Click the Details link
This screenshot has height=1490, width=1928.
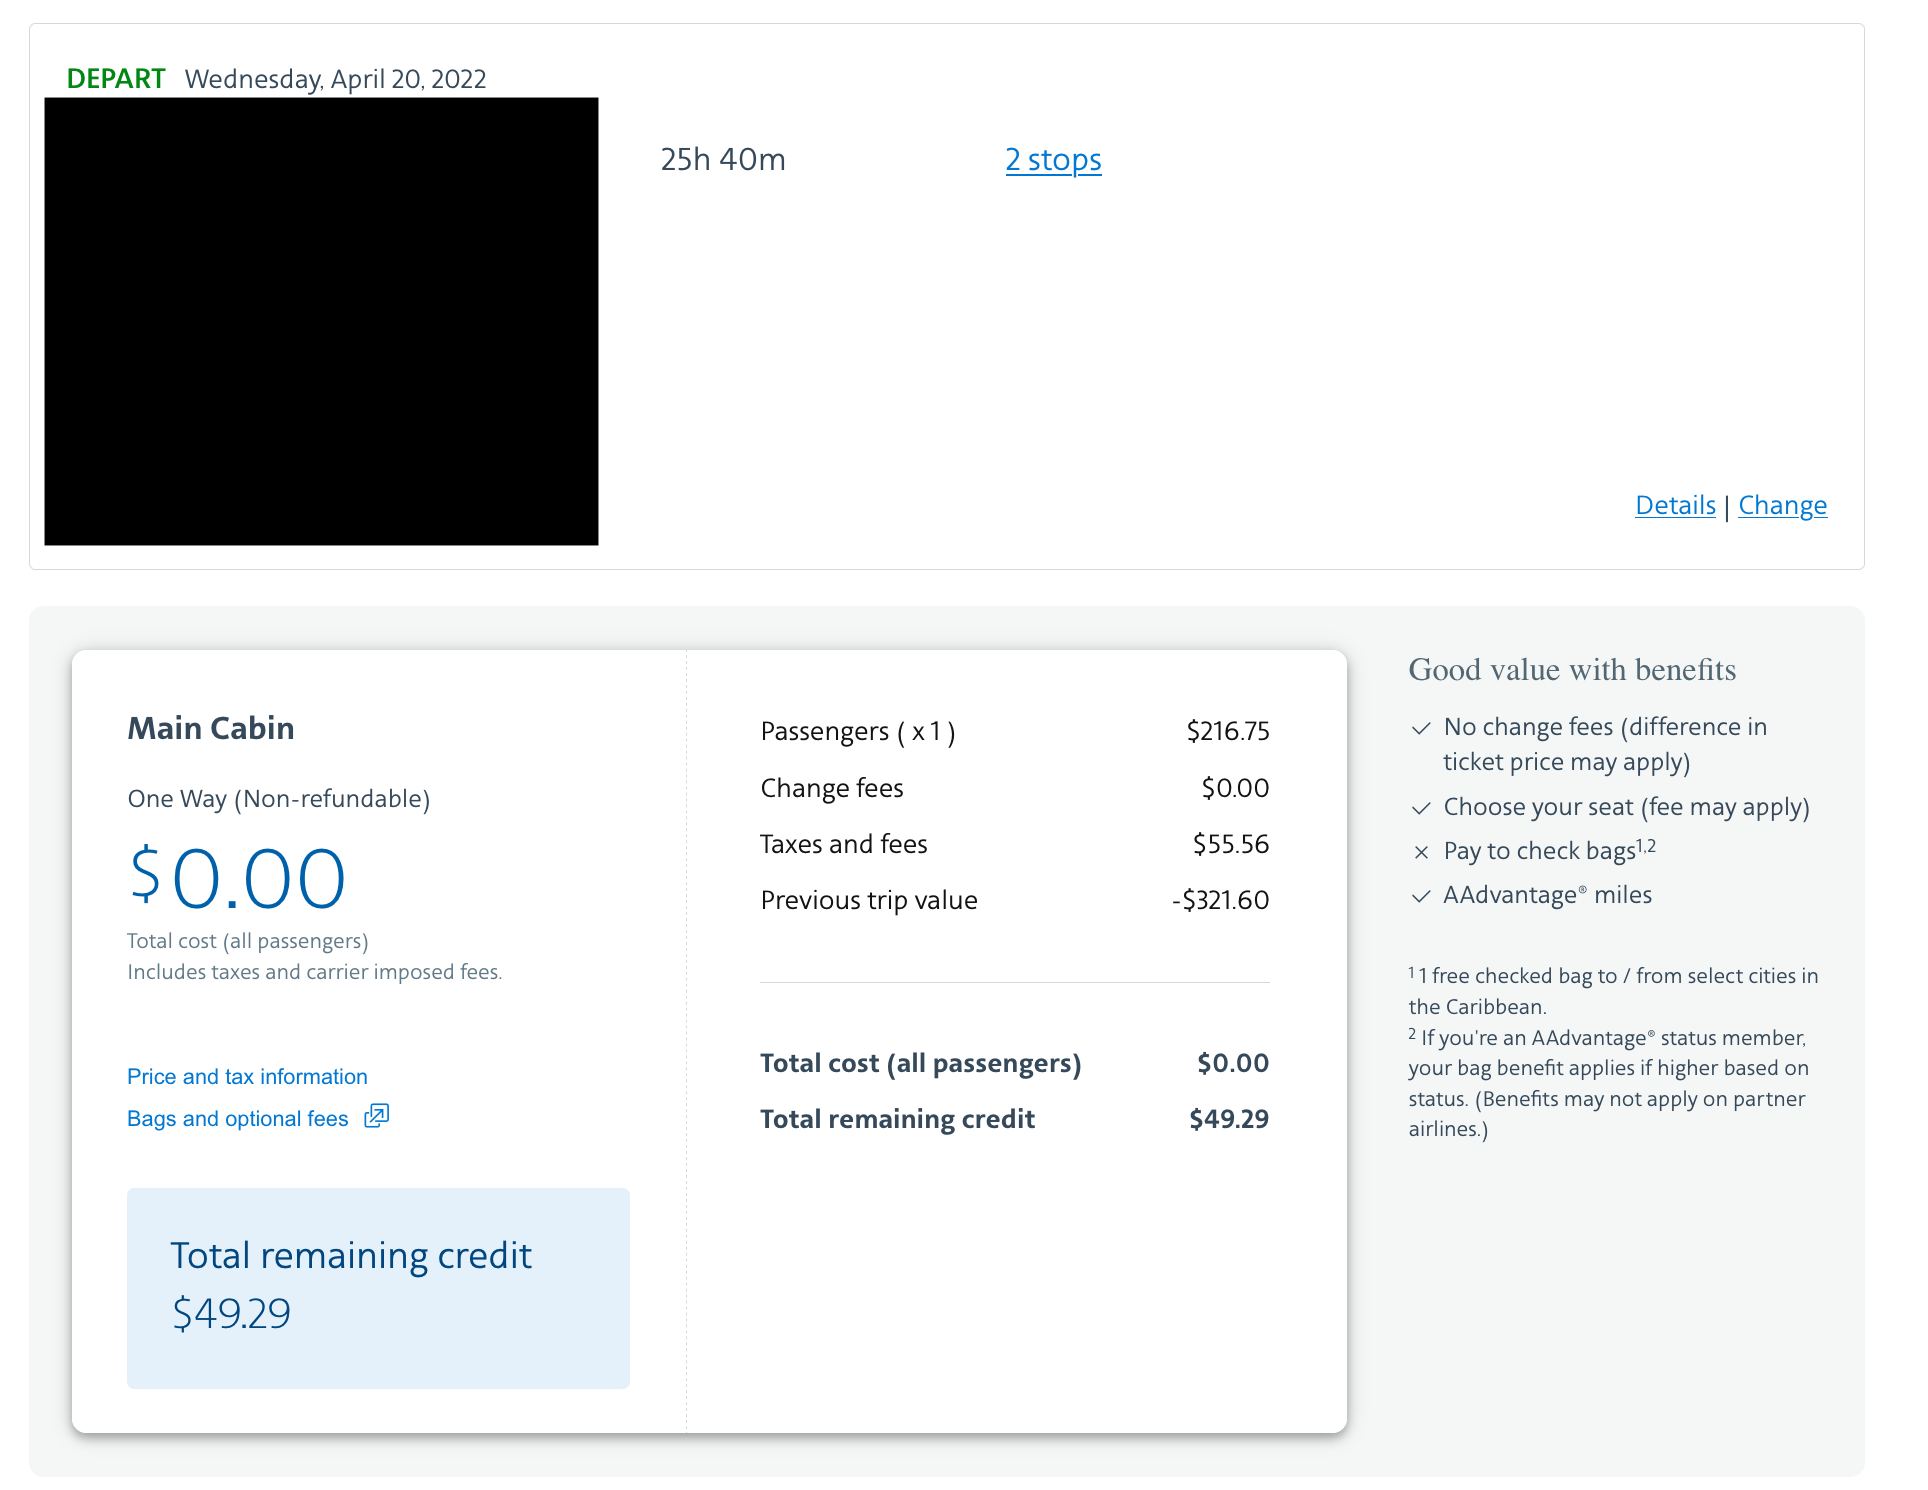point(1674,505)
